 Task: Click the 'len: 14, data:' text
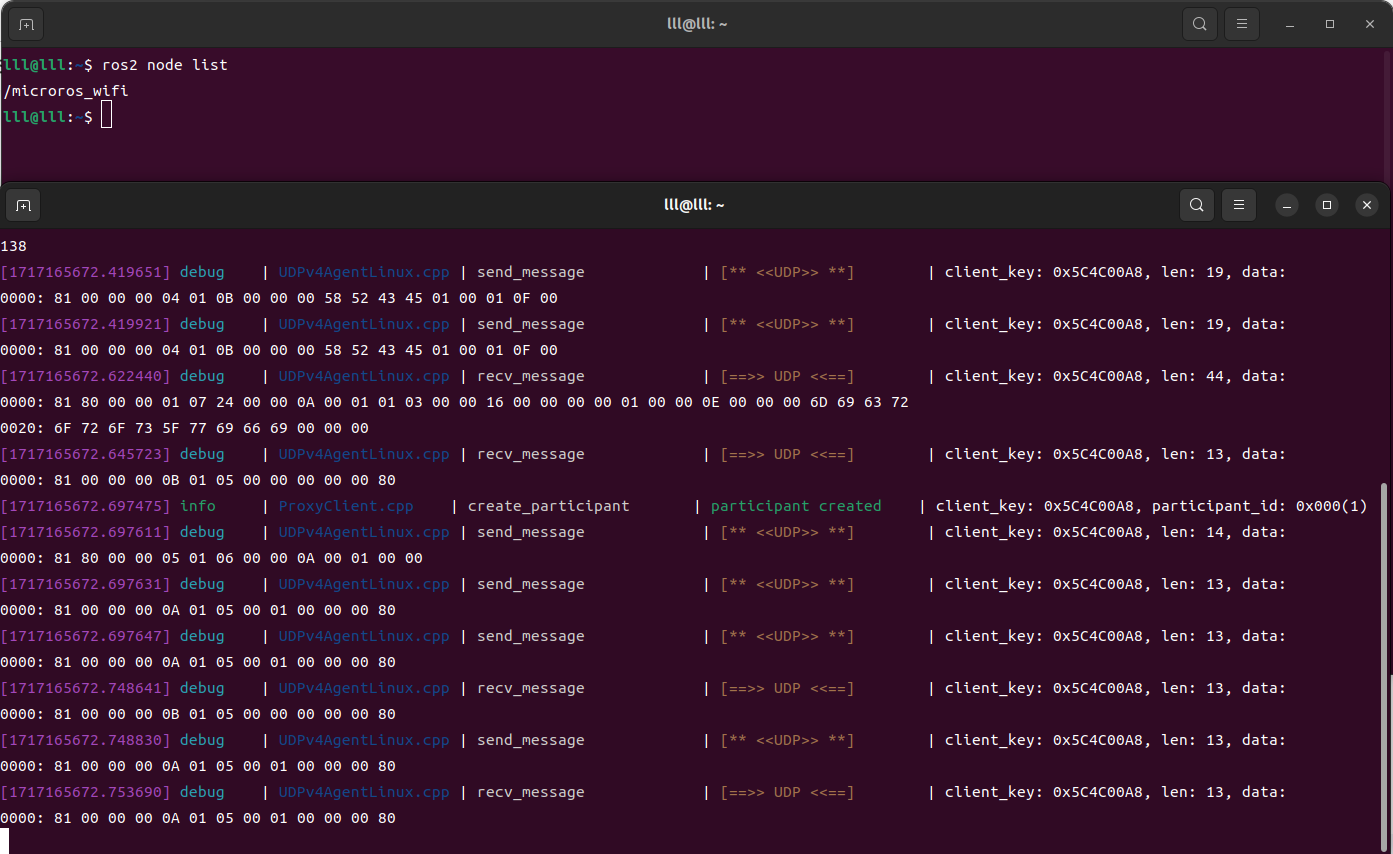click(1224, 532)
